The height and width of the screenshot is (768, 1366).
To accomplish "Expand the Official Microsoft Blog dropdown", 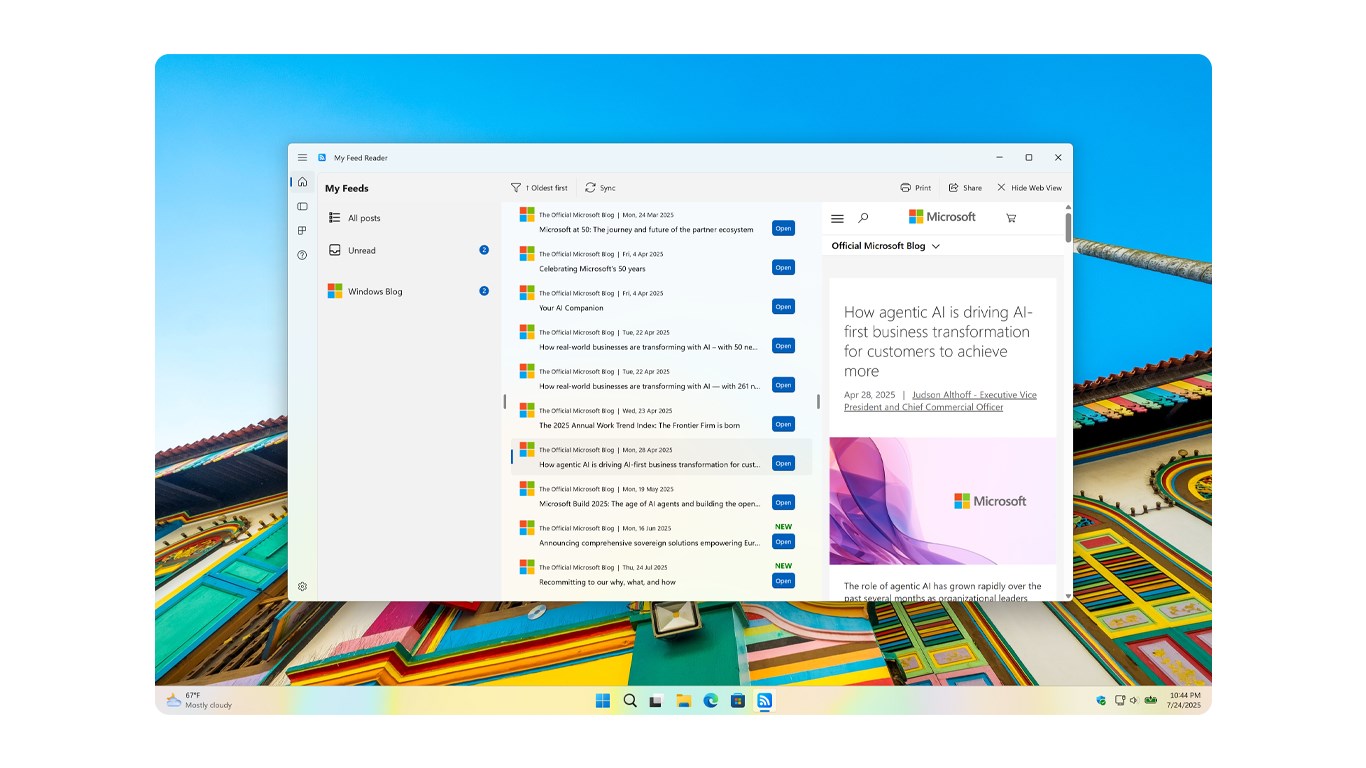I will tap(884, 245).
